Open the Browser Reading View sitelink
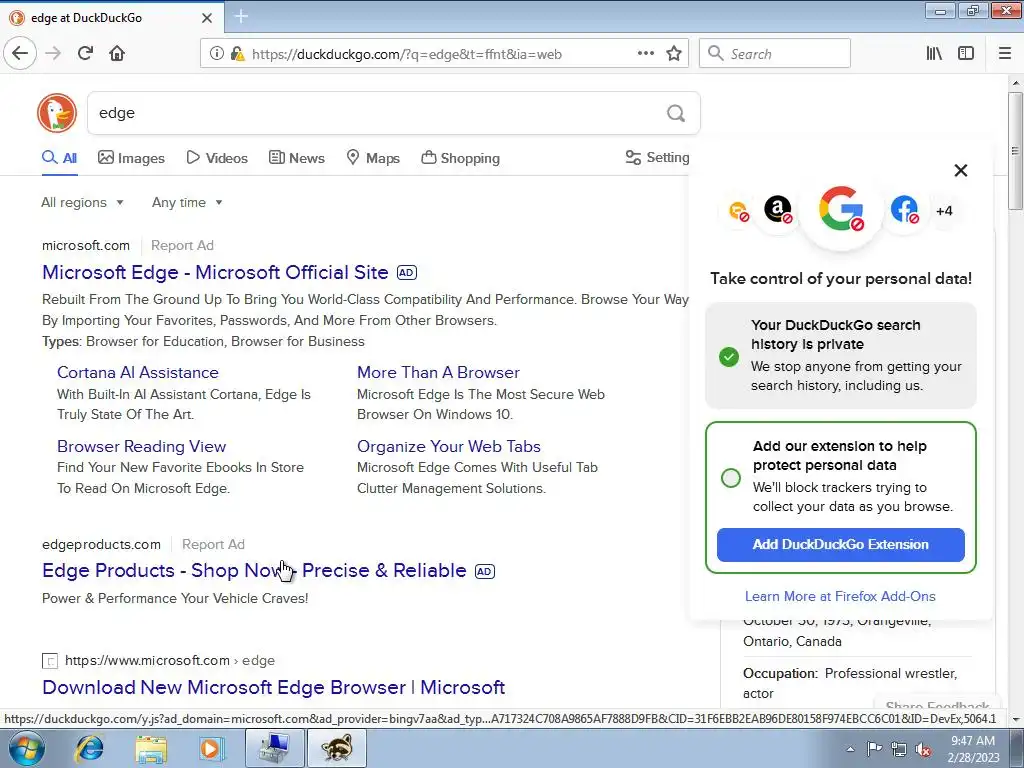Image resolution: width=1024 pixels, height=768 pixels. 141,446
